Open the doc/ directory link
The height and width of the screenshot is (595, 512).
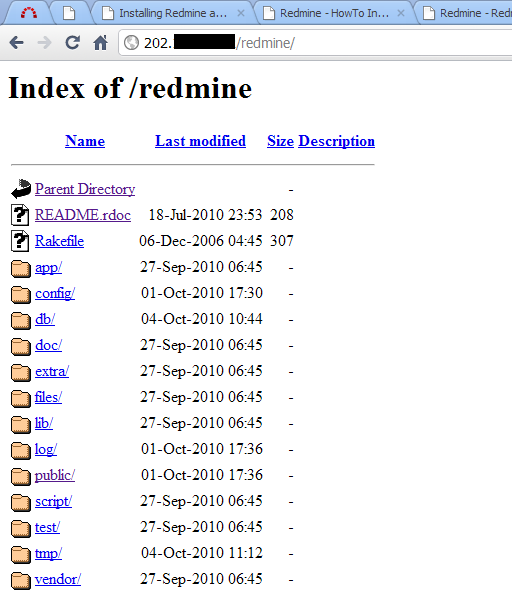48,345
